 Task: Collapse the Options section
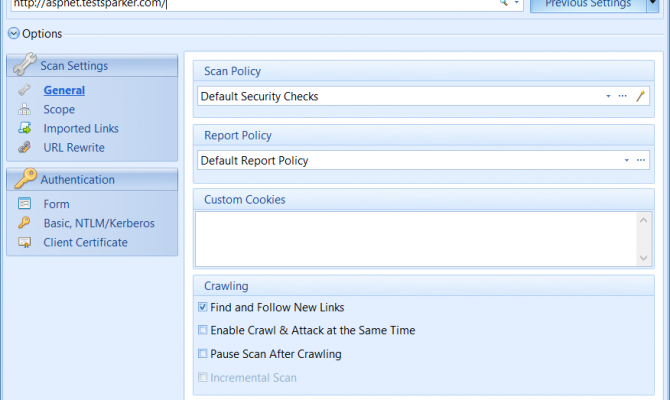click(x=13, y=34)
